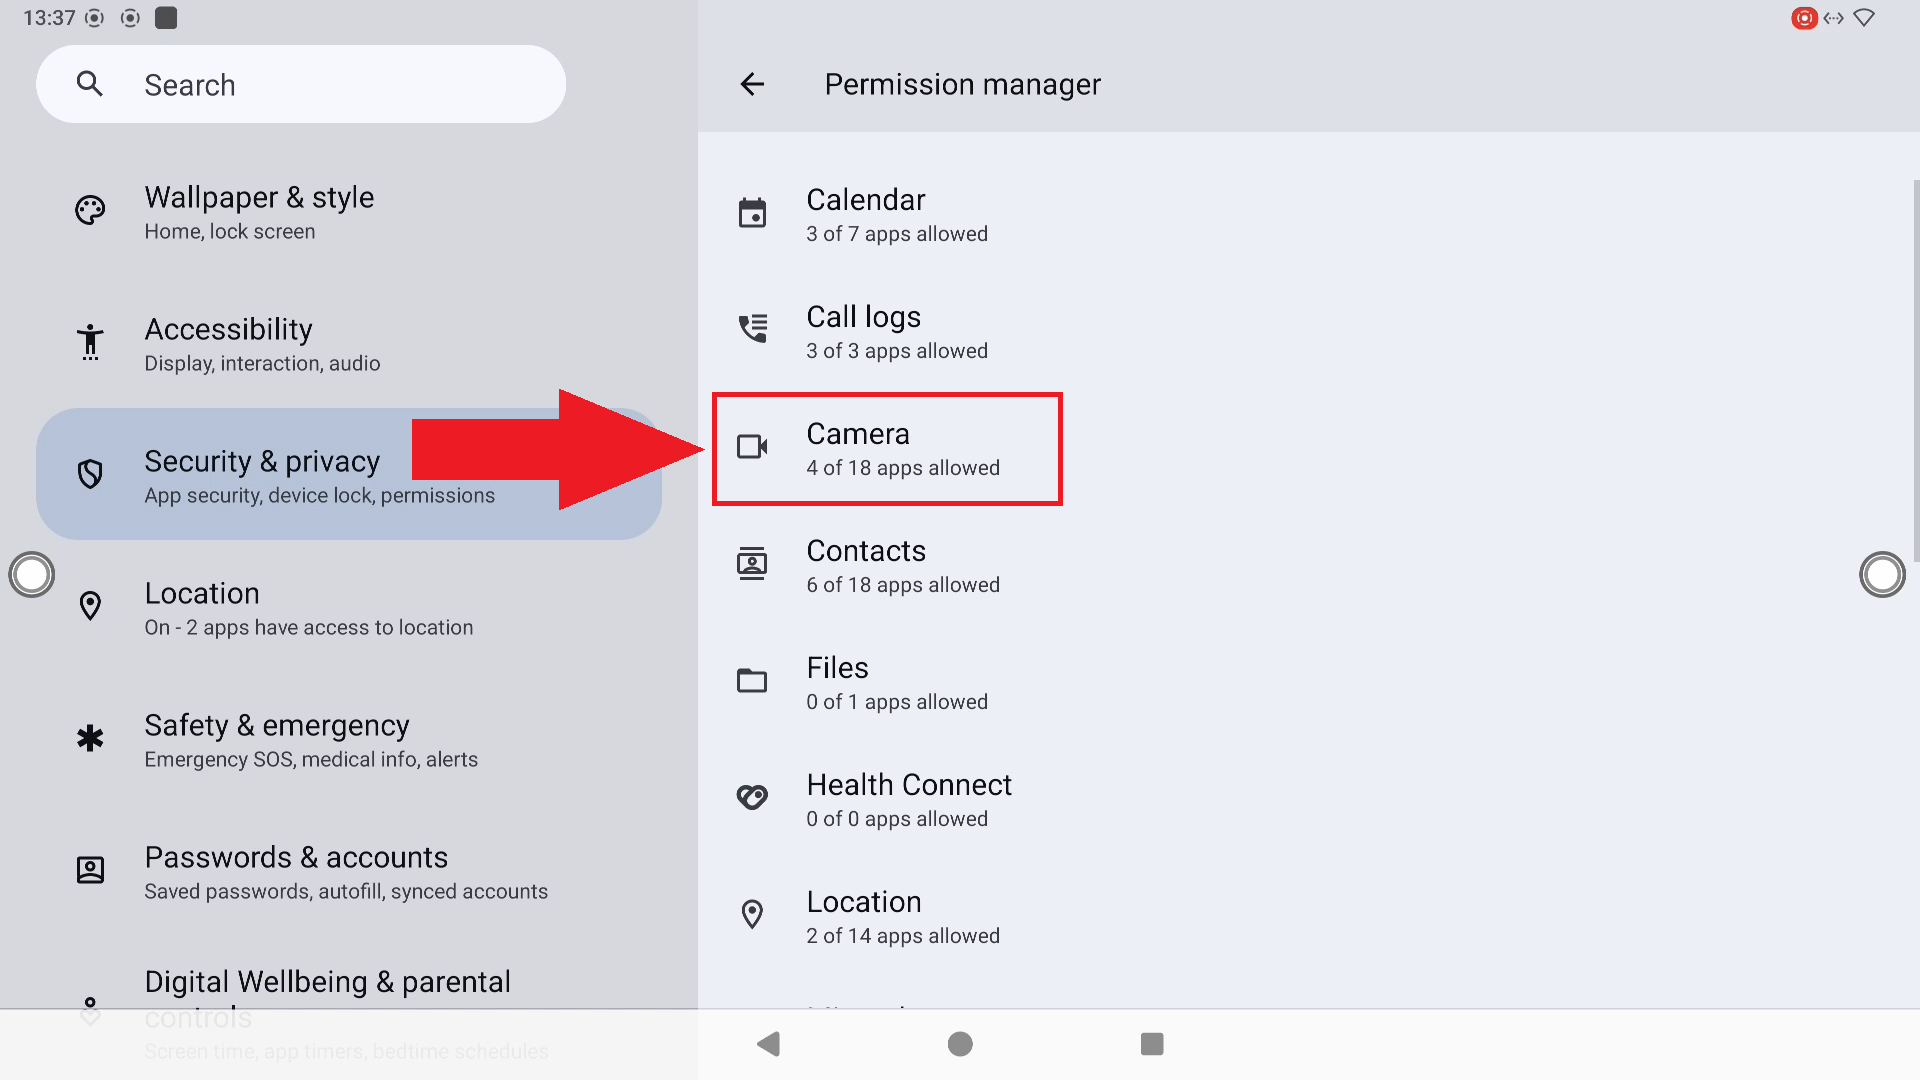
Task: Click the permission list scrollbar
Action: [1915, 370]
